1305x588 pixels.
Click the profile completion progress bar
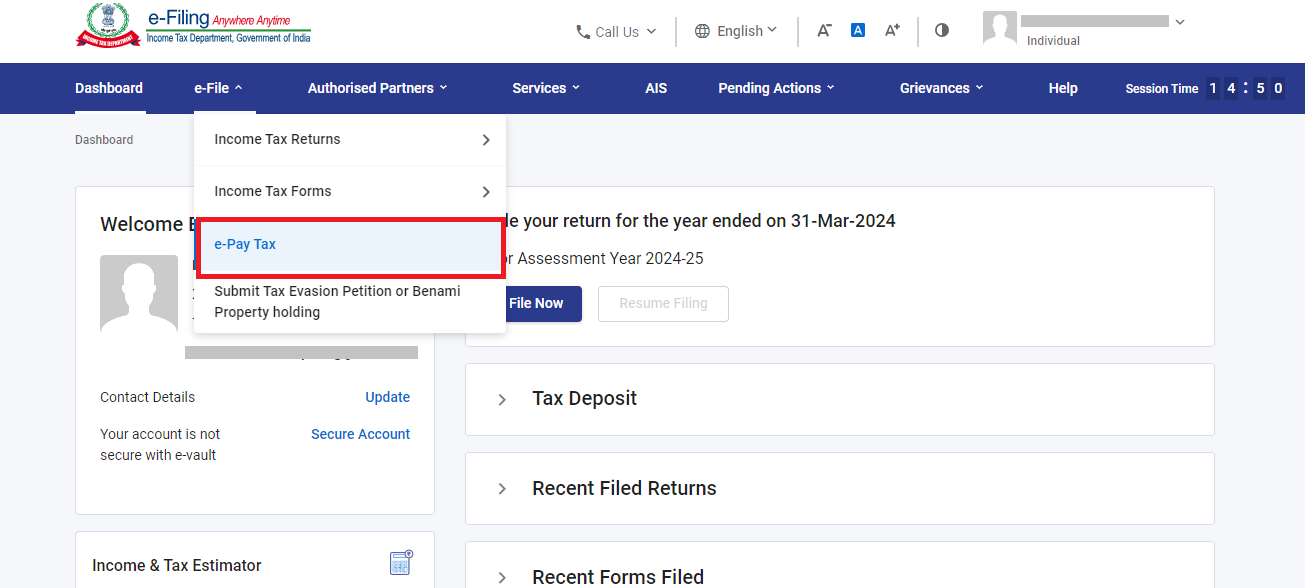point(301,352)
